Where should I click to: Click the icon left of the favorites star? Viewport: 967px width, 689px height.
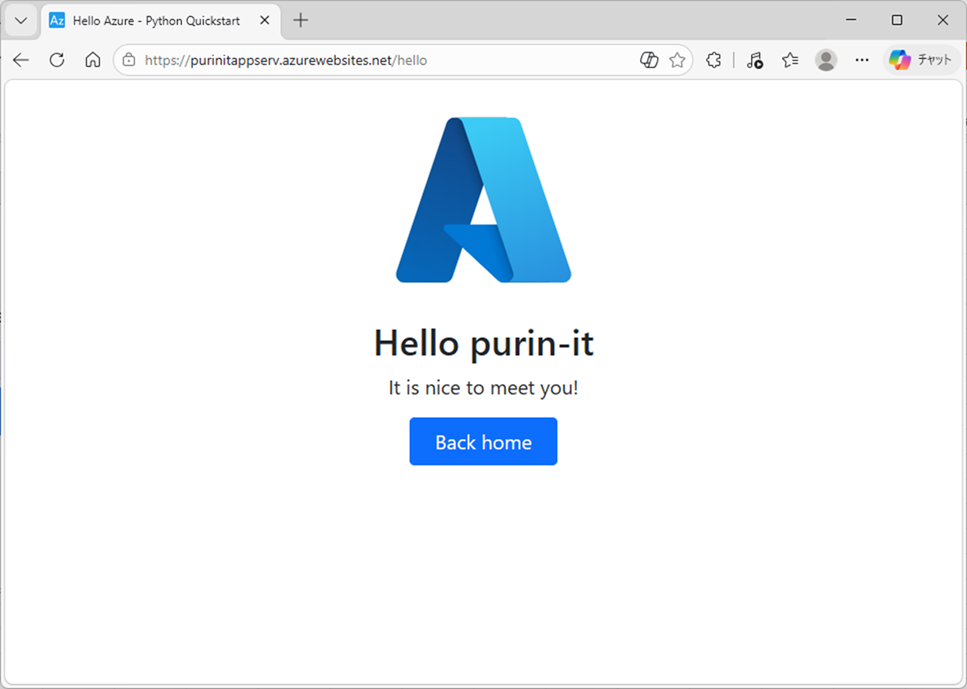pyautogui.click(x=649, y=60)
